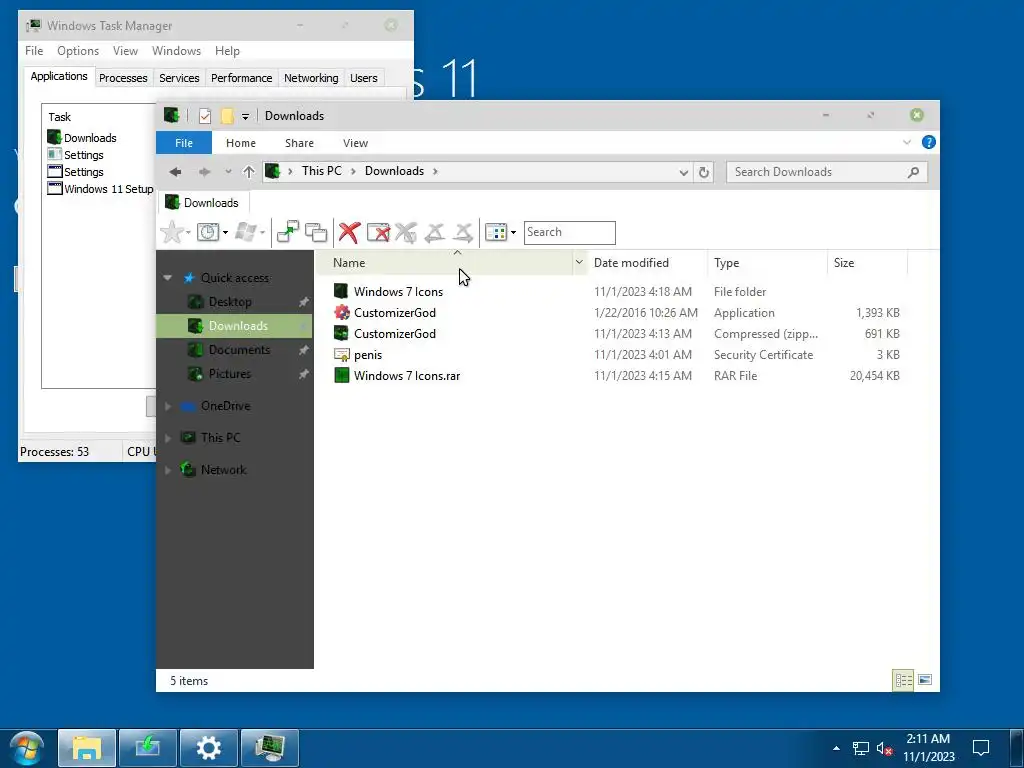Click the green arrow new-window toolbar icon

pyautogui.click(x=287, y=232)
